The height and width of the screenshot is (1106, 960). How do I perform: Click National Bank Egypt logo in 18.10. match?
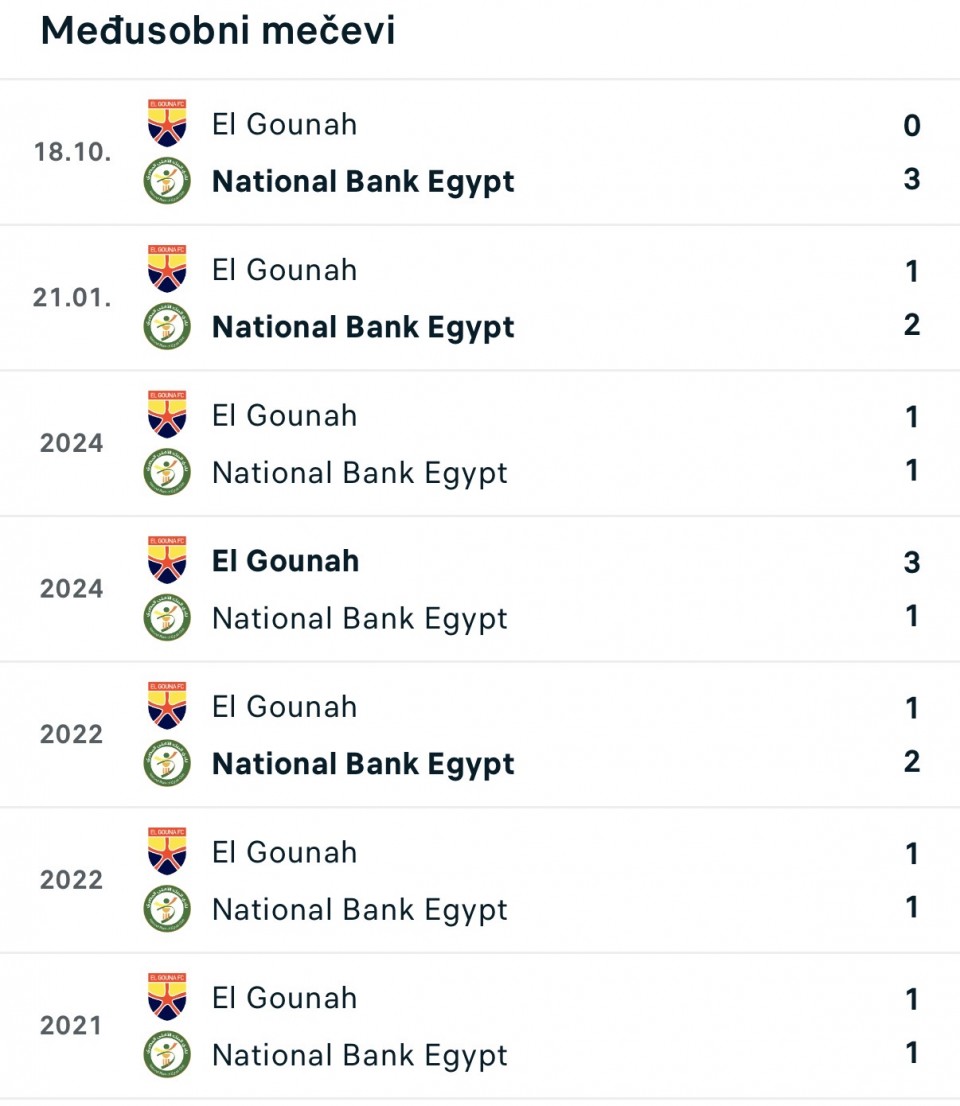(x=167, y=182)
